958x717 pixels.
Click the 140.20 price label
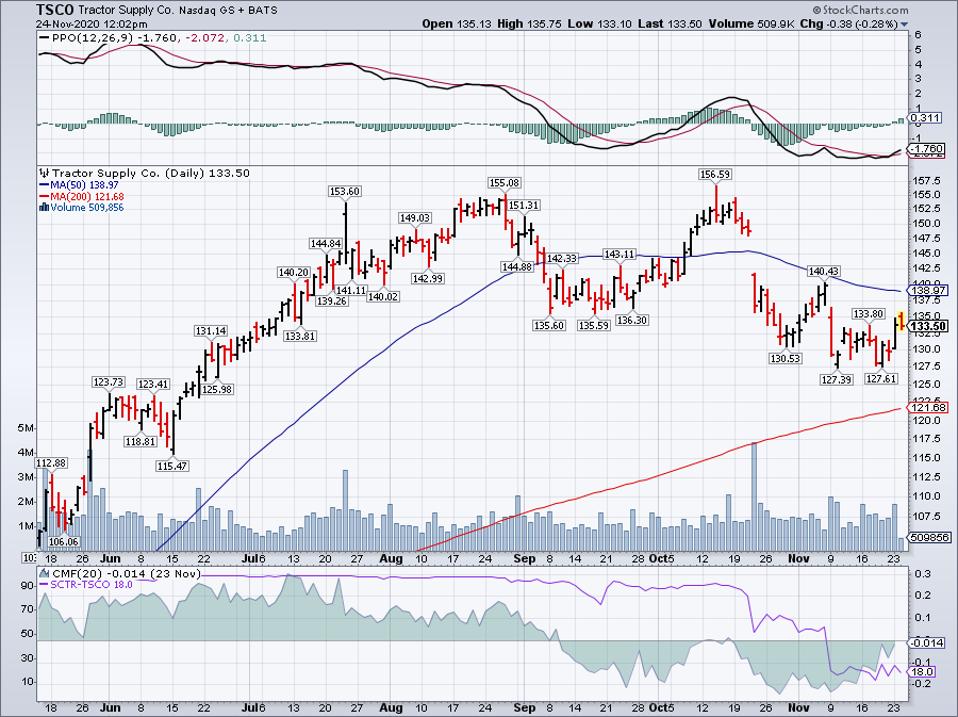(x=293, y=272)
